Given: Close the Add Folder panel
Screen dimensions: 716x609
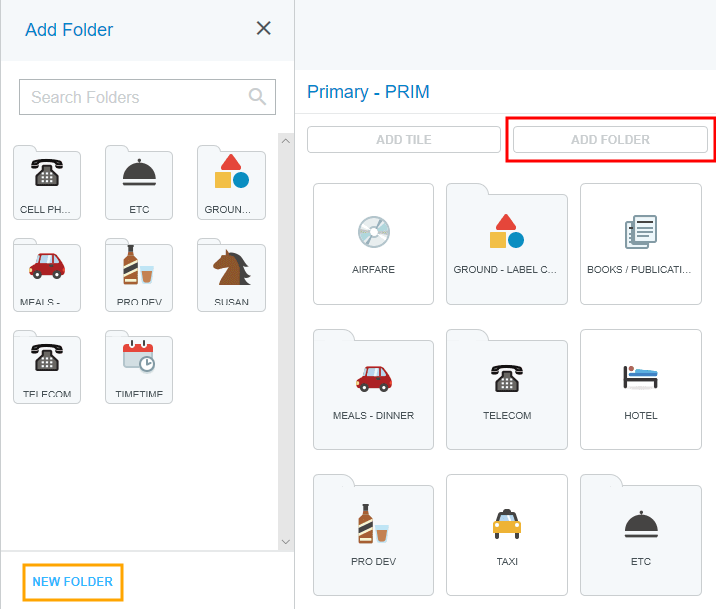Looking at the screenshot, I should point(264,29).
